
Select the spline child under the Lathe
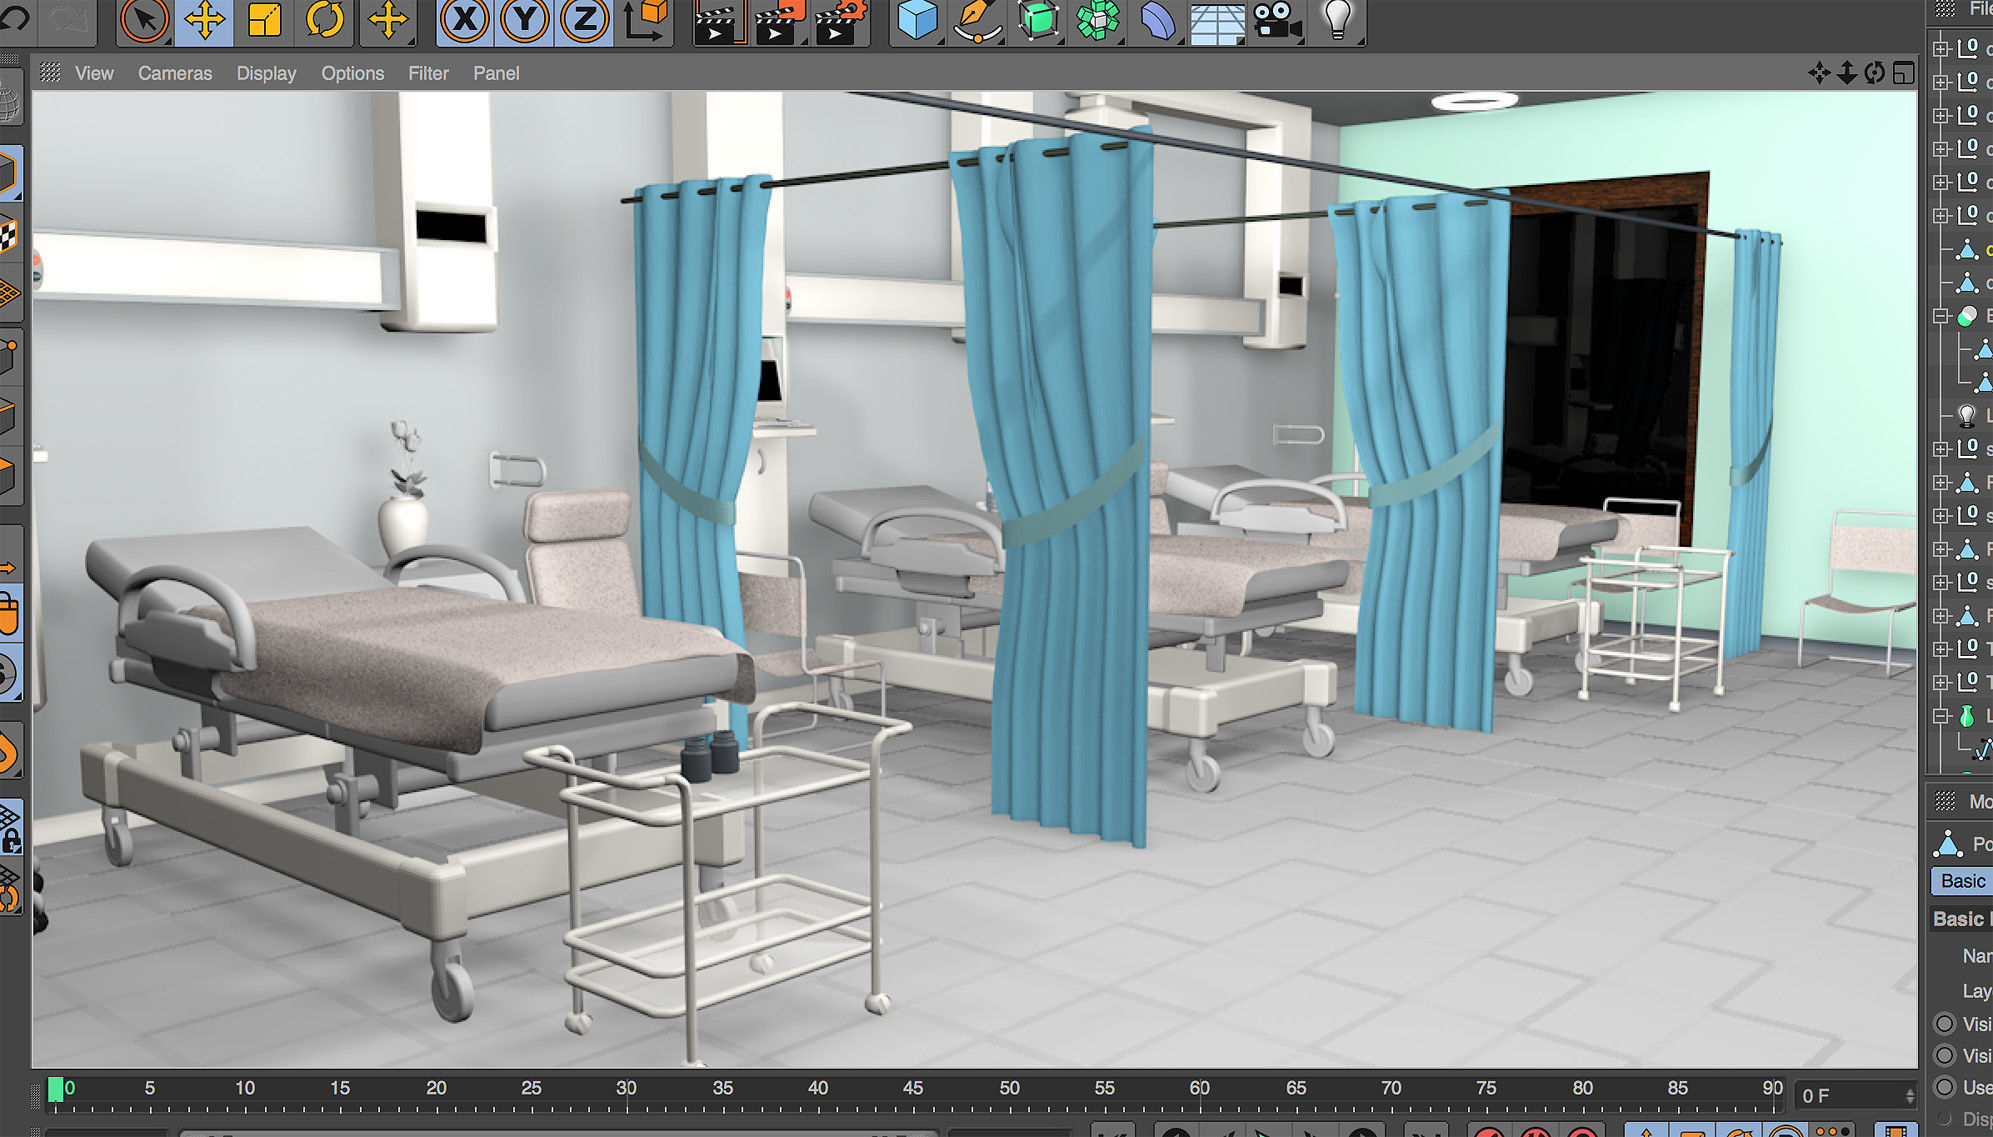pos(1983,748)
